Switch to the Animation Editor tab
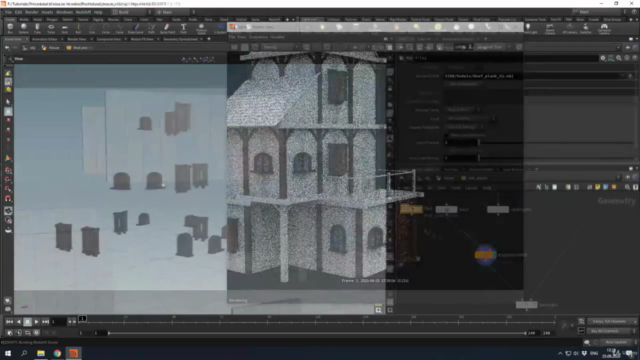The height and width of the screenshot is (360, 640). point(45,39)
